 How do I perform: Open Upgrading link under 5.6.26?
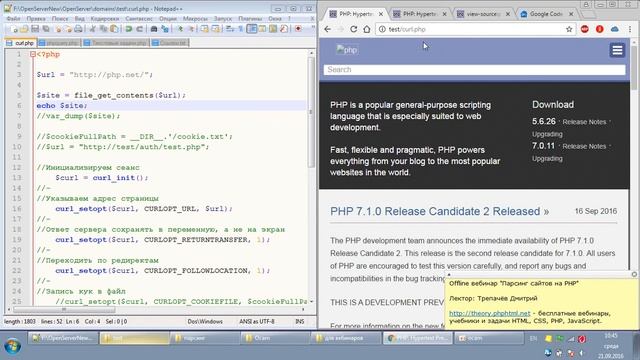547,134
